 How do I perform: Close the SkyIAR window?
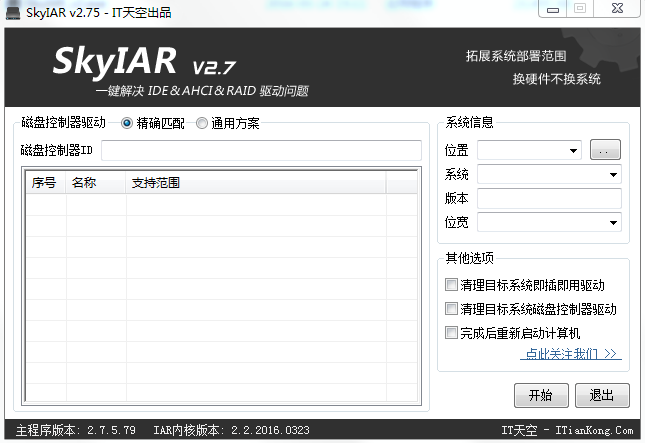pos(617,9)
